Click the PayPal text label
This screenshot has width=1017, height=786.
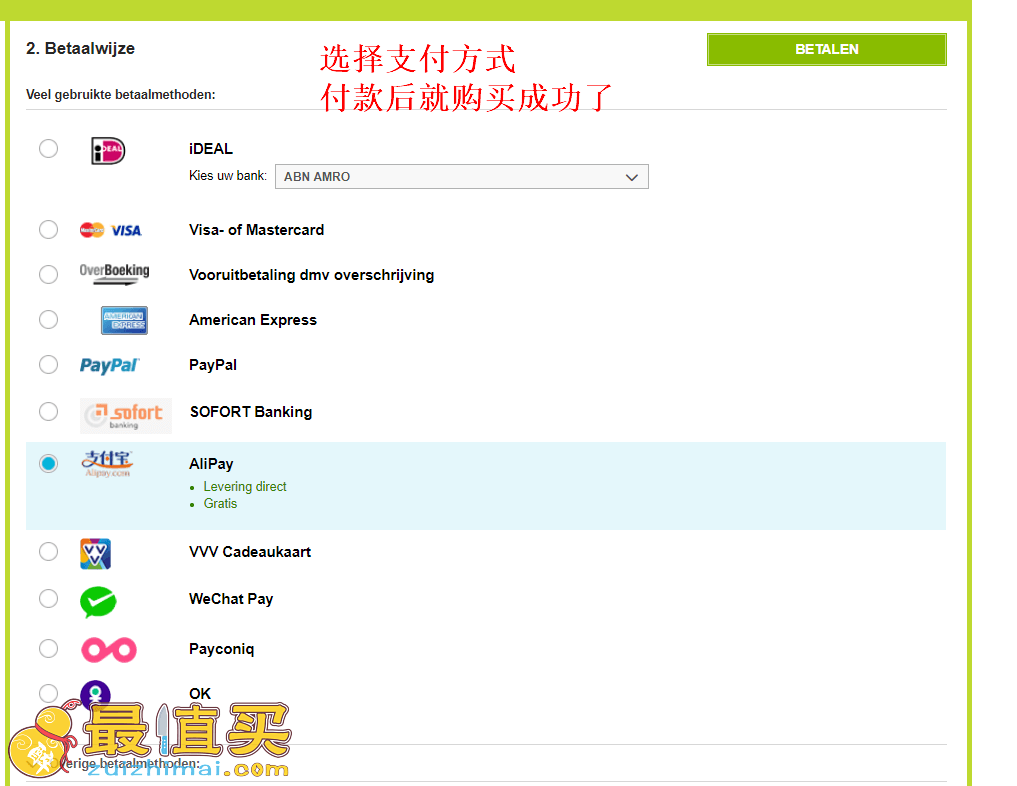click(x=213, y=365)
